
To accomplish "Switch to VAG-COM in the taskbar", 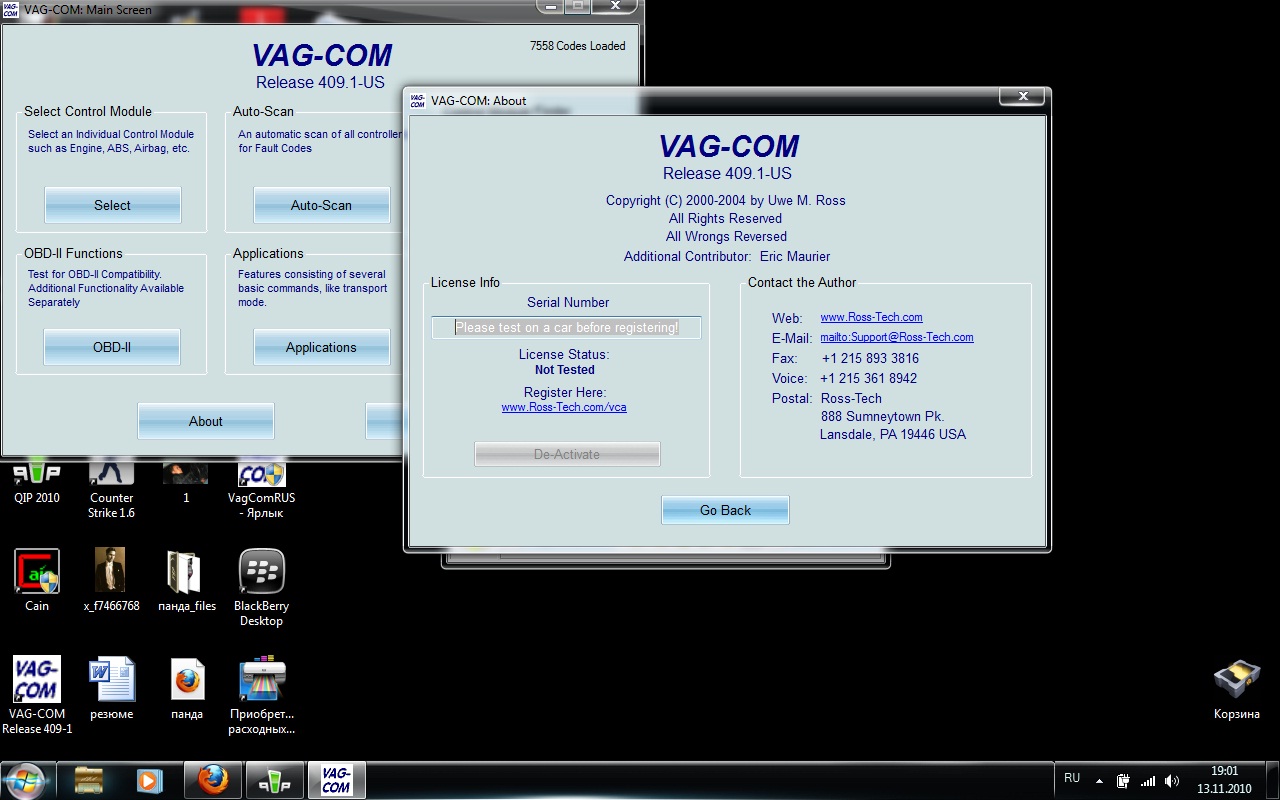I will [x=336, y=779].
